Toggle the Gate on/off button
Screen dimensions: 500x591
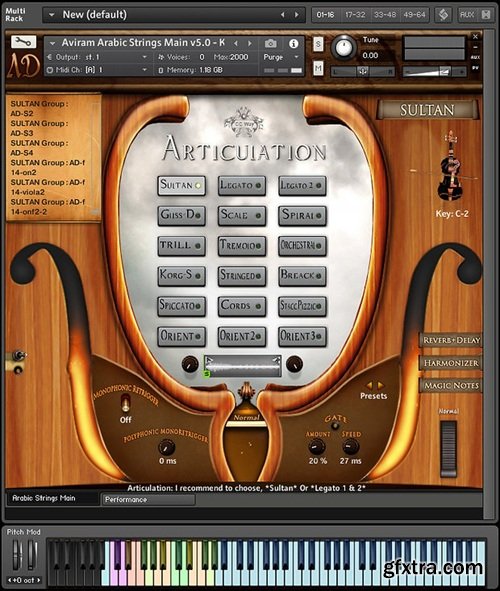pyautogui.click(x=335, y=426)
